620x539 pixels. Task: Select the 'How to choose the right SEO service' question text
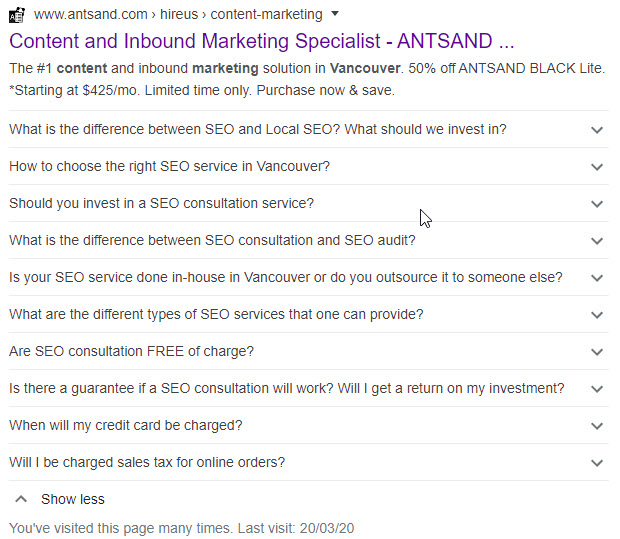click(169, 166)
